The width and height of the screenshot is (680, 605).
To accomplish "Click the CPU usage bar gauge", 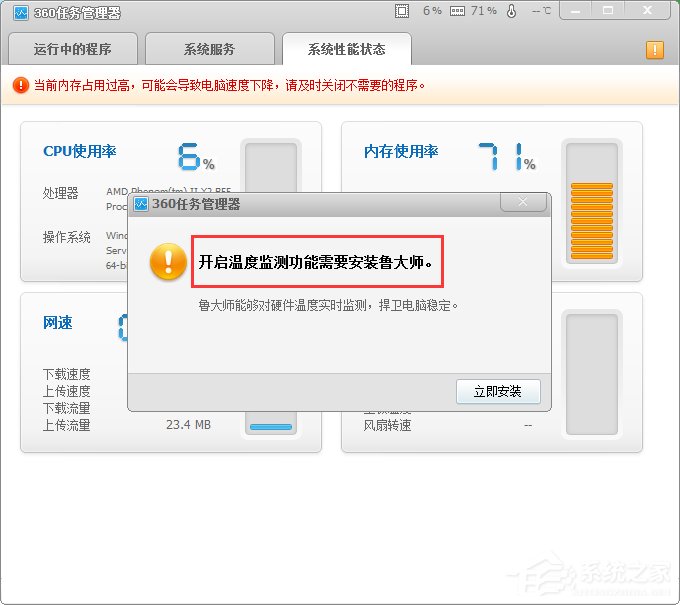I will coord(271,167).
